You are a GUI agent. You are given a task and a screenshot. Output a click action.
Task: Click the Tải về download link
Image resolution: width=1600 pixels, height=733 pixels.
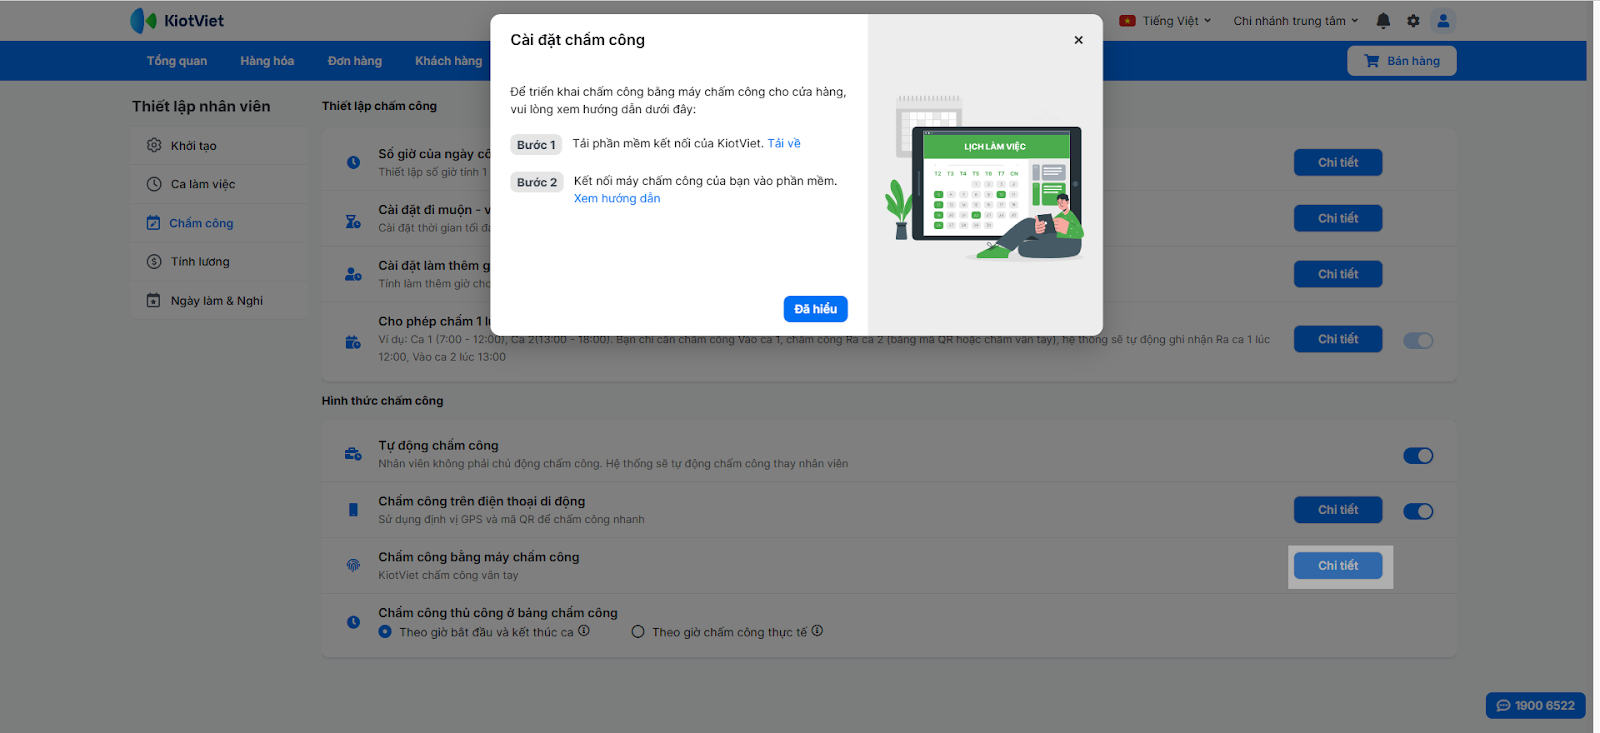pos(784,143)
